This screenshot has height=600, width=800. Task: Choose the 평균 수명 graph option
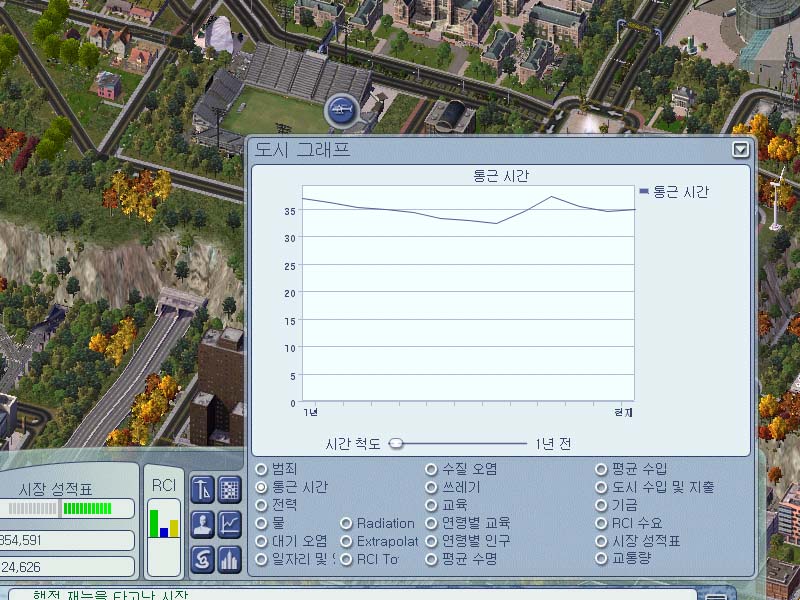(x=431, y=559)
